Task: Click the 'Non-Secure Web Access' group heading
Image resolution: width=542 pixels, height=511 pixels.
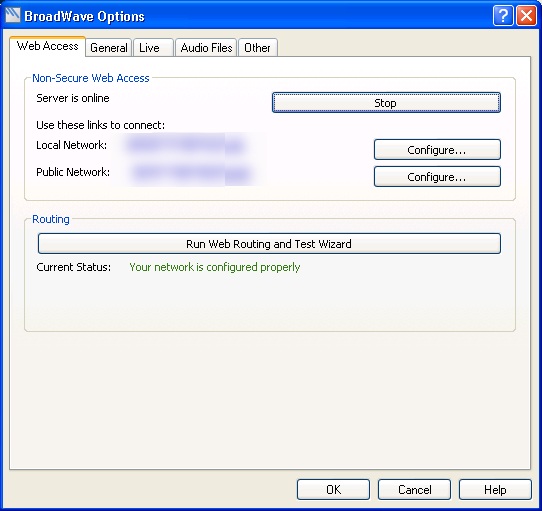Action: (x=91, y=78)
